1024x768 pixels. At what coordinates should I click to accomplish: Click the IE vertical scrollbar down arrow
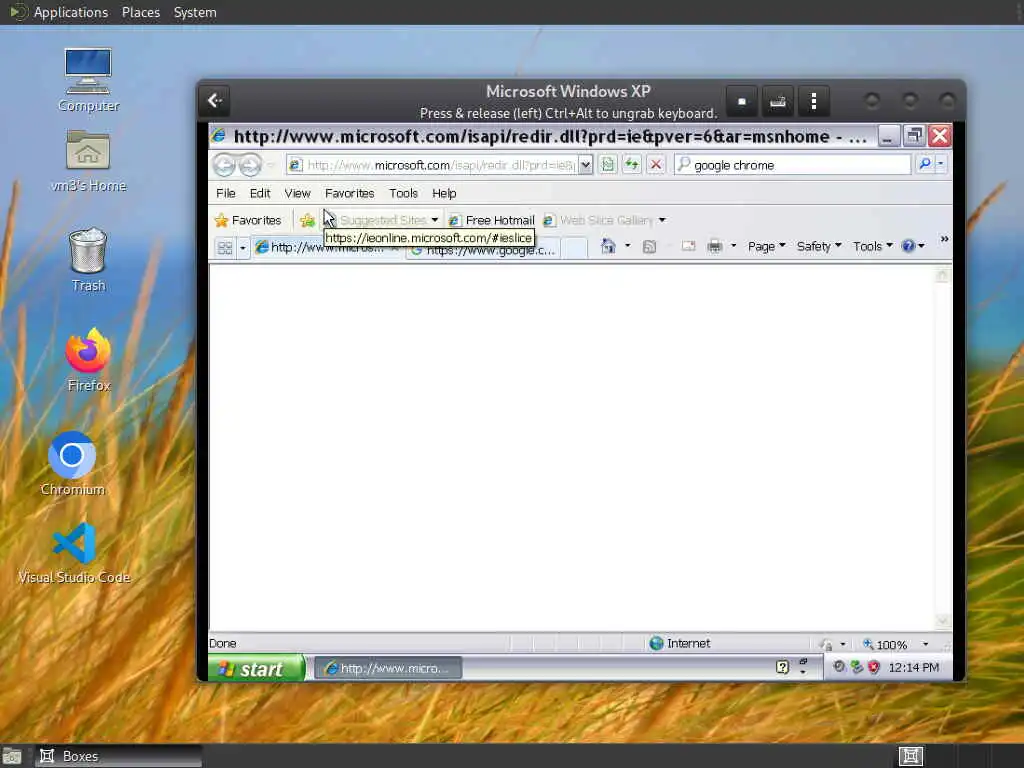(942, 620)
